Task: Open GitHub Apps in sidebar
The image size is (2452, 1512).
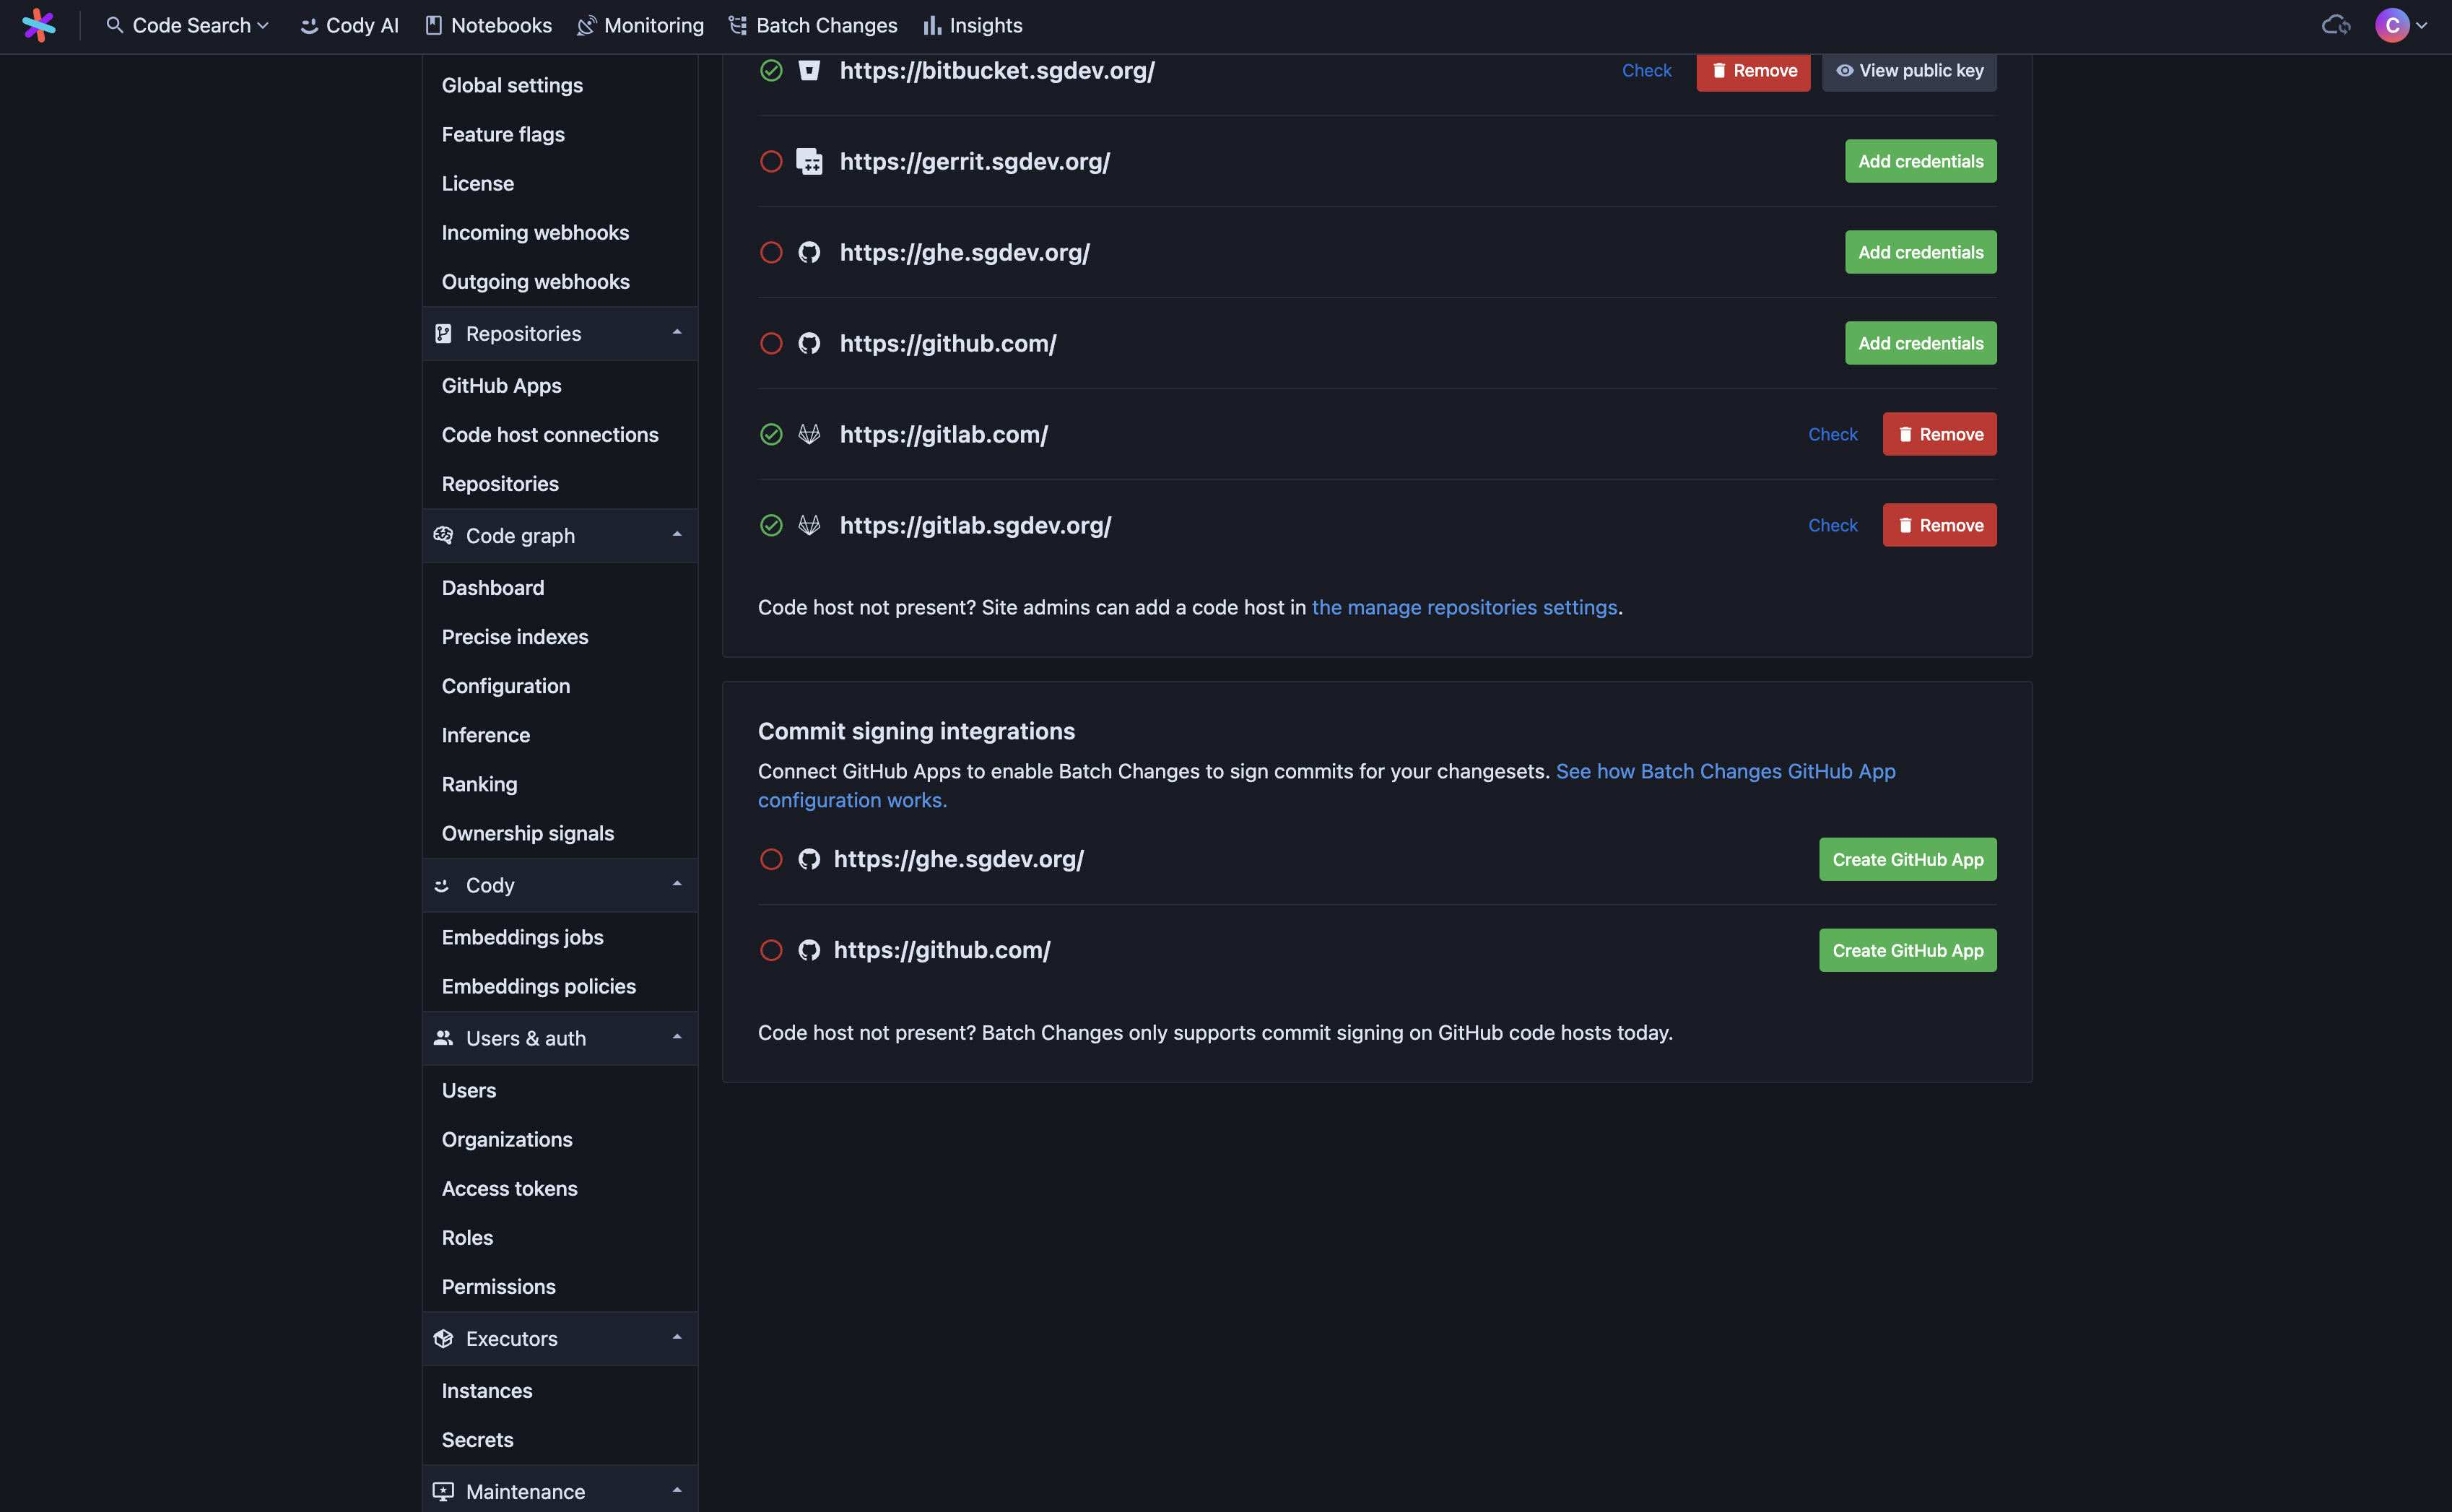Action: (x=559, y=385)
